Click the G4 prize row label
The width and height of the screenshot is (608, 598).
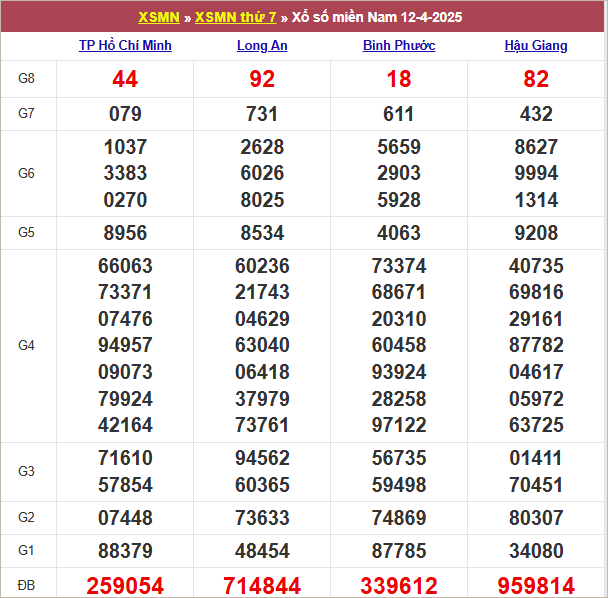click(26, 346)
